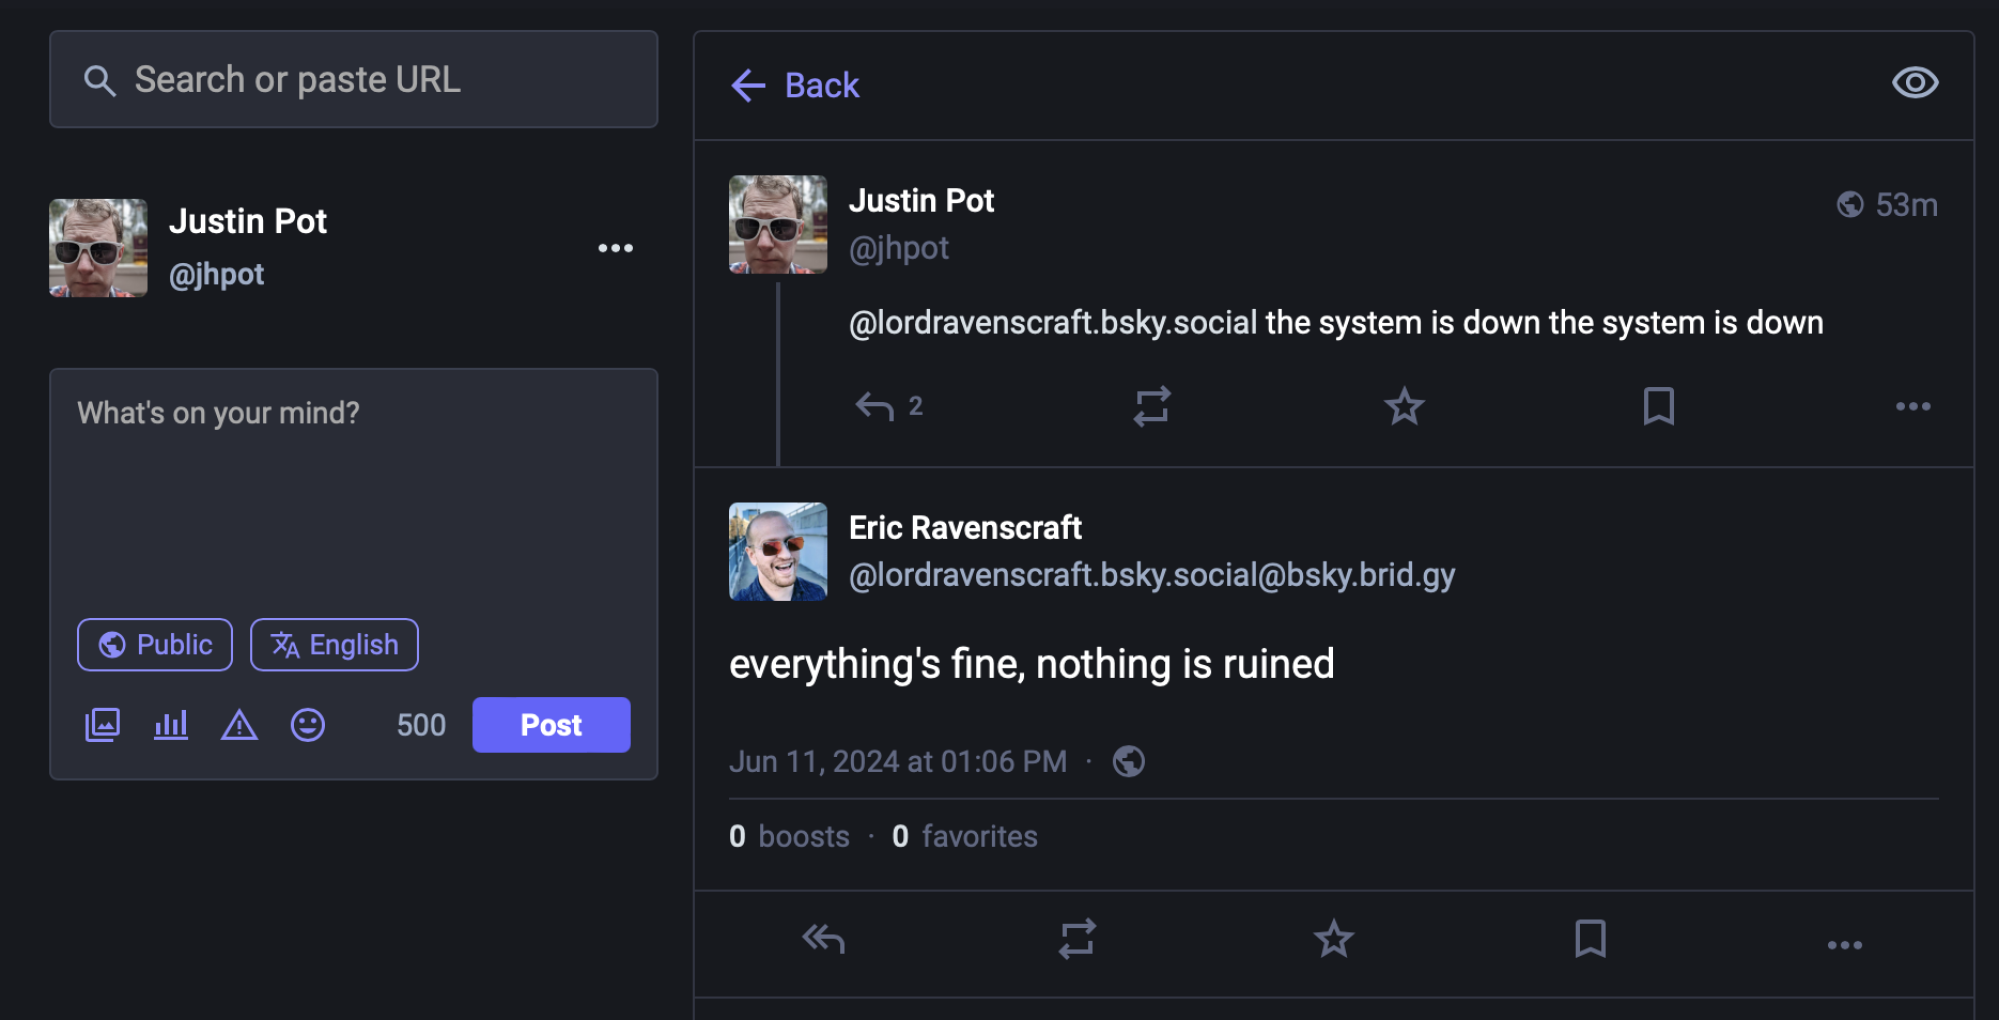Attach an image to the new post
This screenshot has width=1999, height=1020.
[x=101, y=725]
